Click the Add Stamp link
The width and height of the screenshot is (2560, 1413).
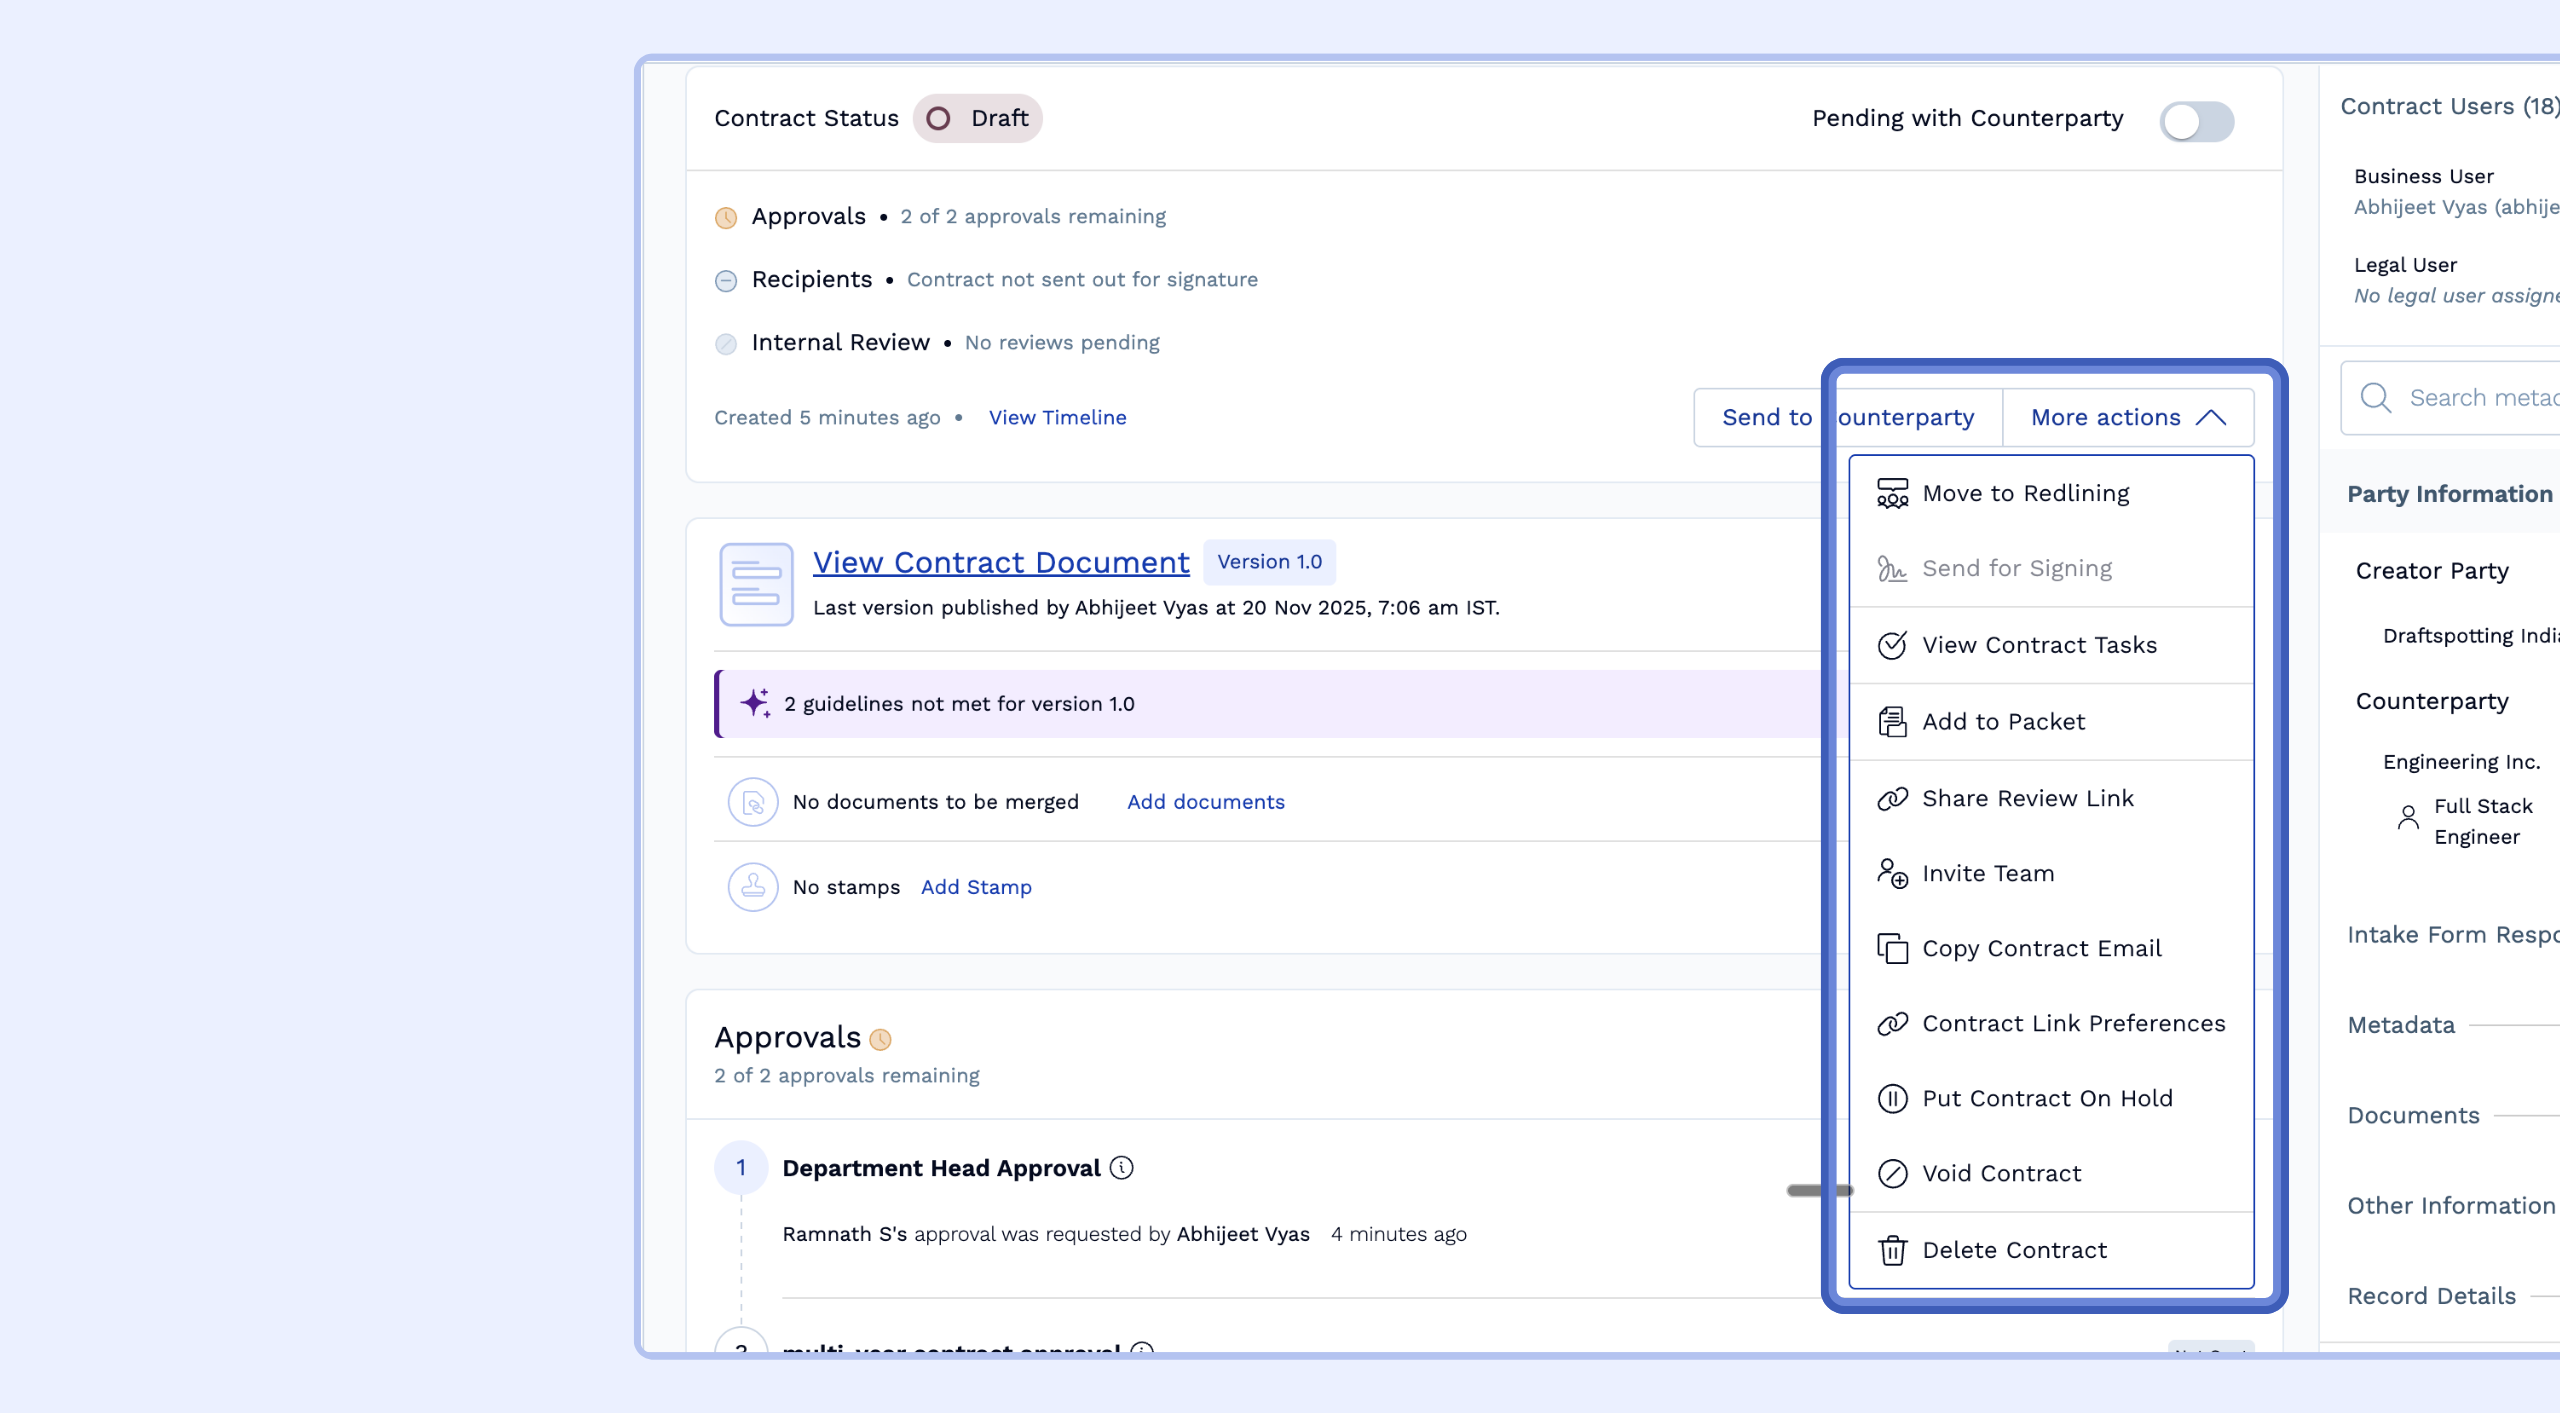tap(976, 887)
